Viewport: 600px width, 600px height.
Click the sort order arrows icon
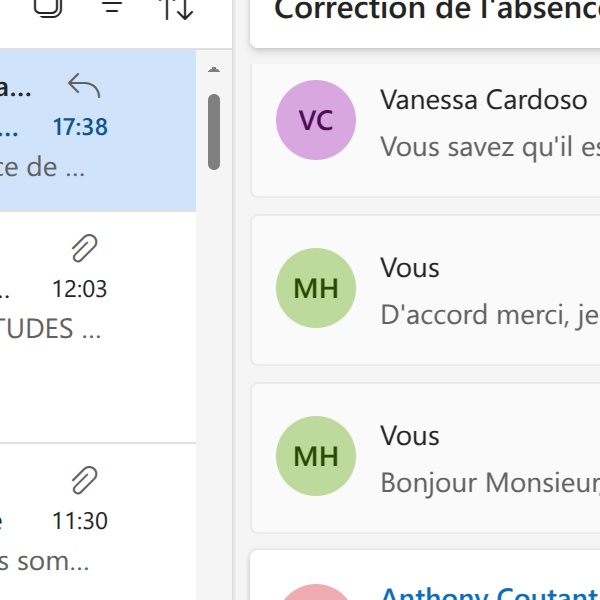click(x=176, y=6)
